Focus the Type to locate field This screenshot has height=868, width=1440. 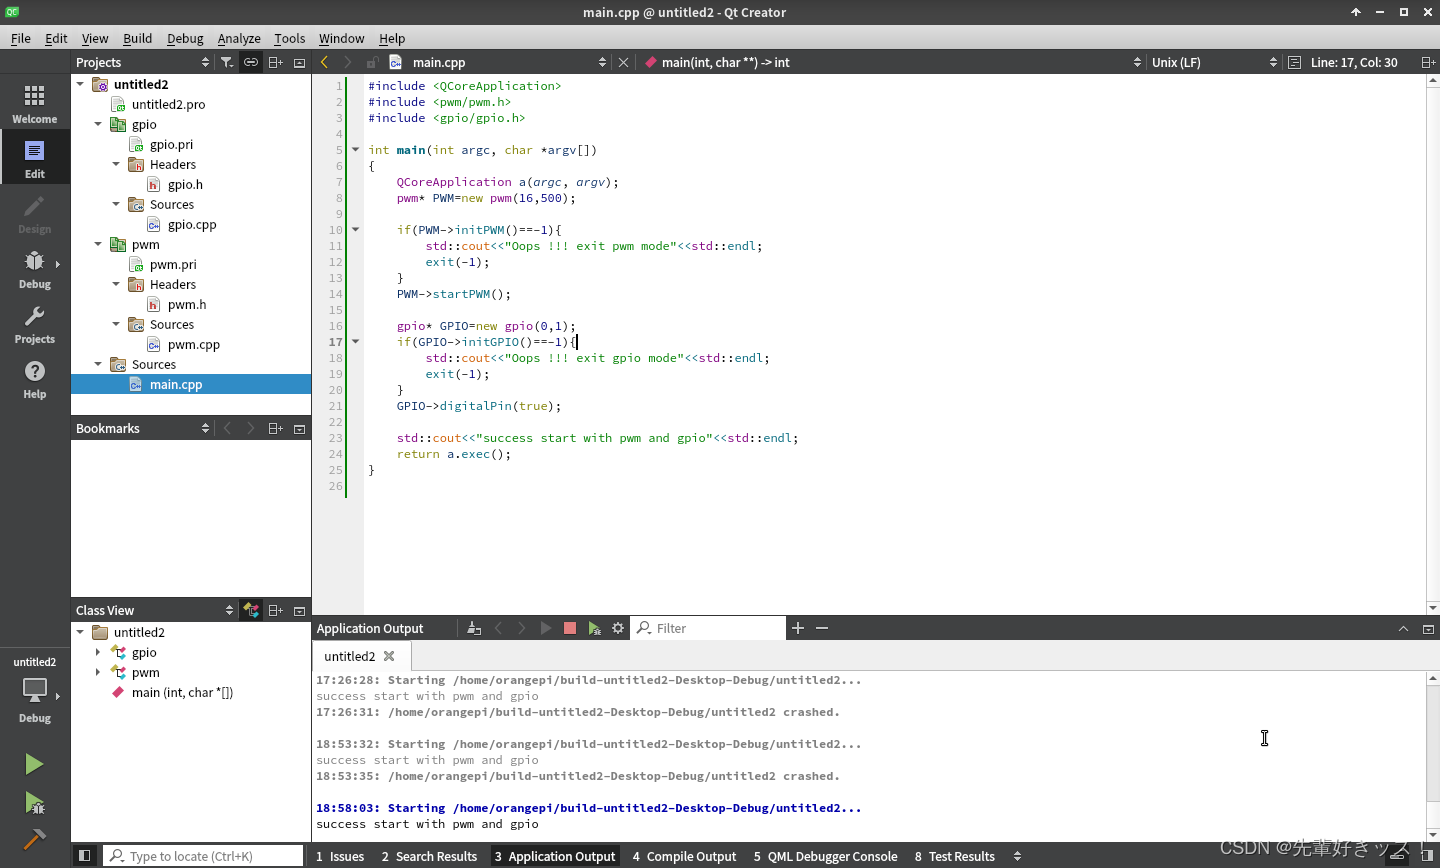(203, 856)
